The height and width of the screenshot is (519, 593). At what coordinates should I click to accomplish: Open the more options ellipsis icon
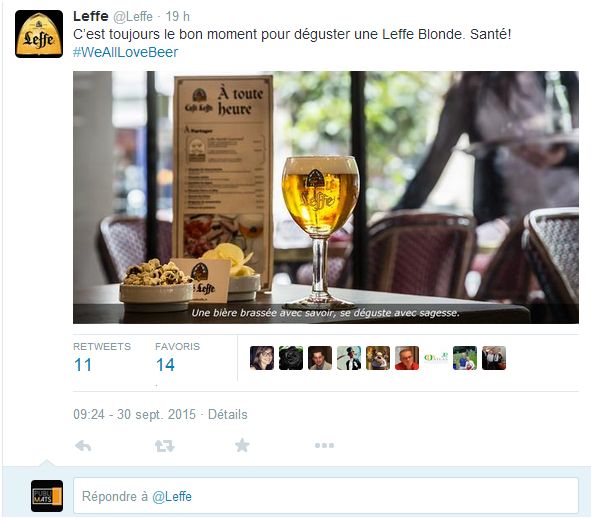click(x=324, y=446)
